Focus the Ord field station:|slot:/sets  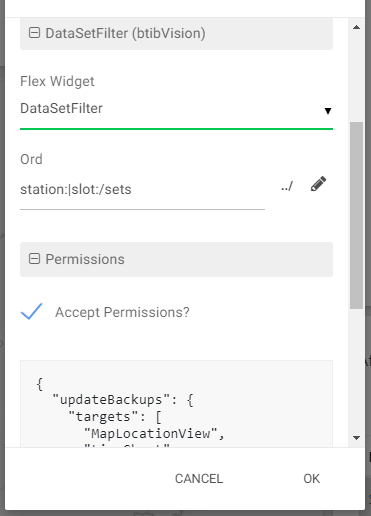(x=142, y=190)
